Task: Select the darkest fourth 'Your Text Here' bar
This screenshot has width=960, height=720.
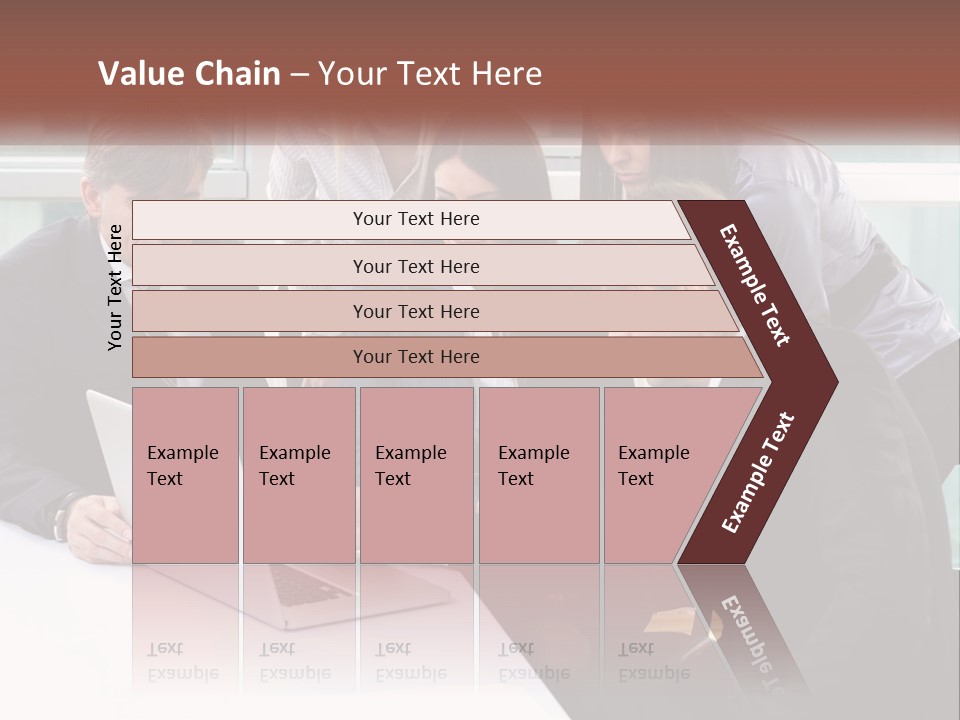Action: [x=447, y=357]
